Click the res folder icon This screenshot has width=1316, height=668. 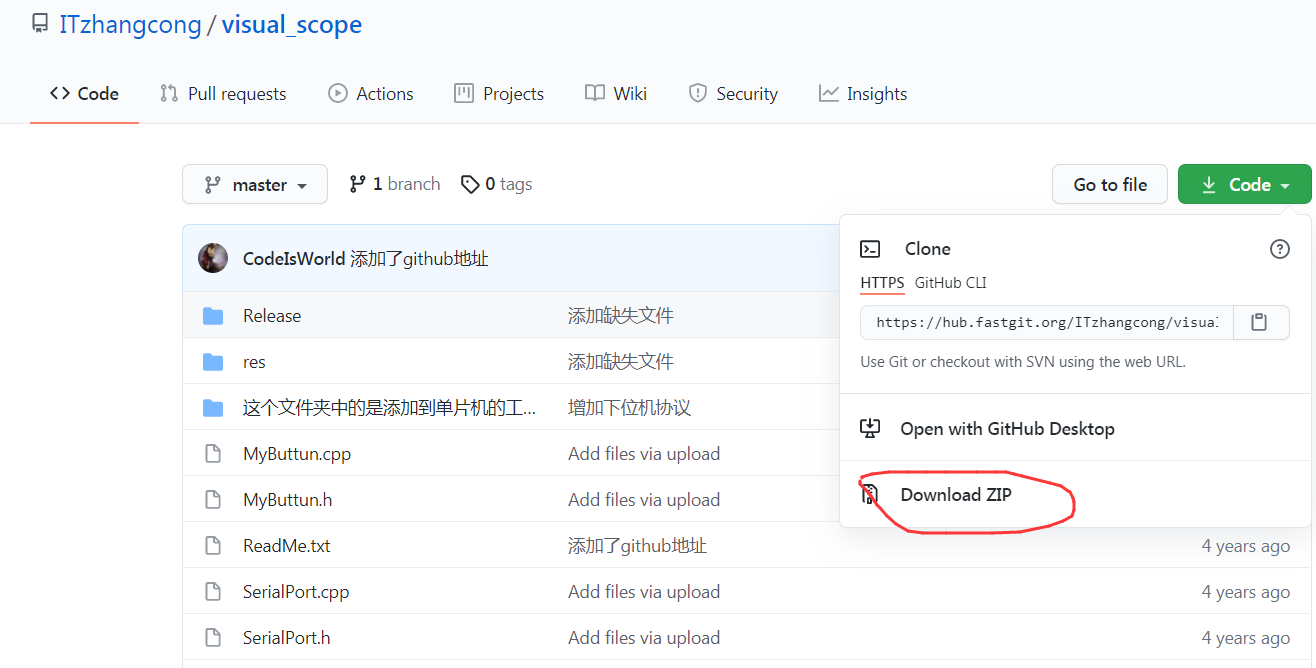tap(213, 362)
